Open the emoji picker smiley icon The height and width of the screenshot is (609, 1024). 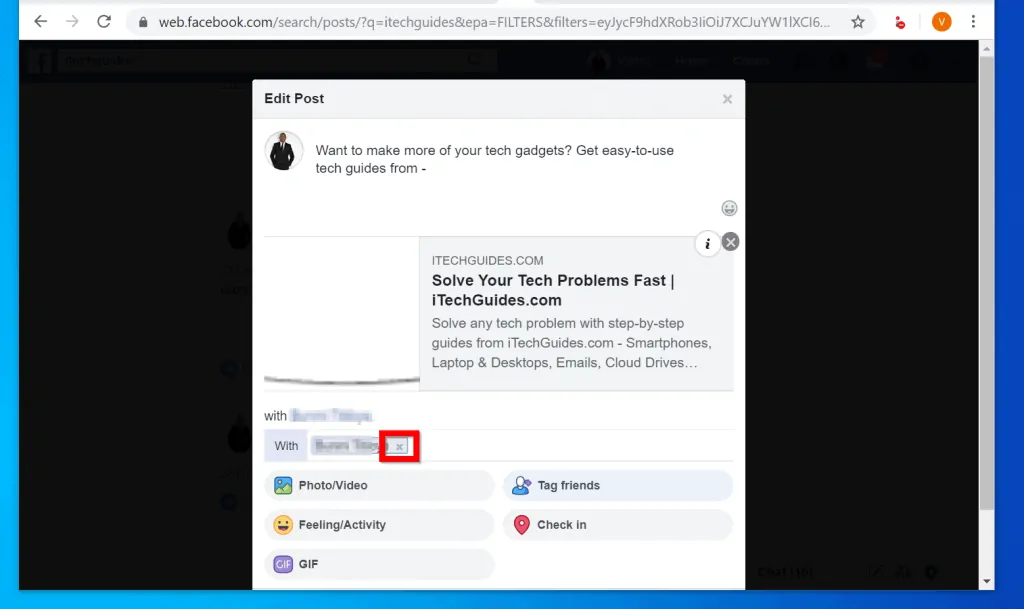click(x=729, y=208)
